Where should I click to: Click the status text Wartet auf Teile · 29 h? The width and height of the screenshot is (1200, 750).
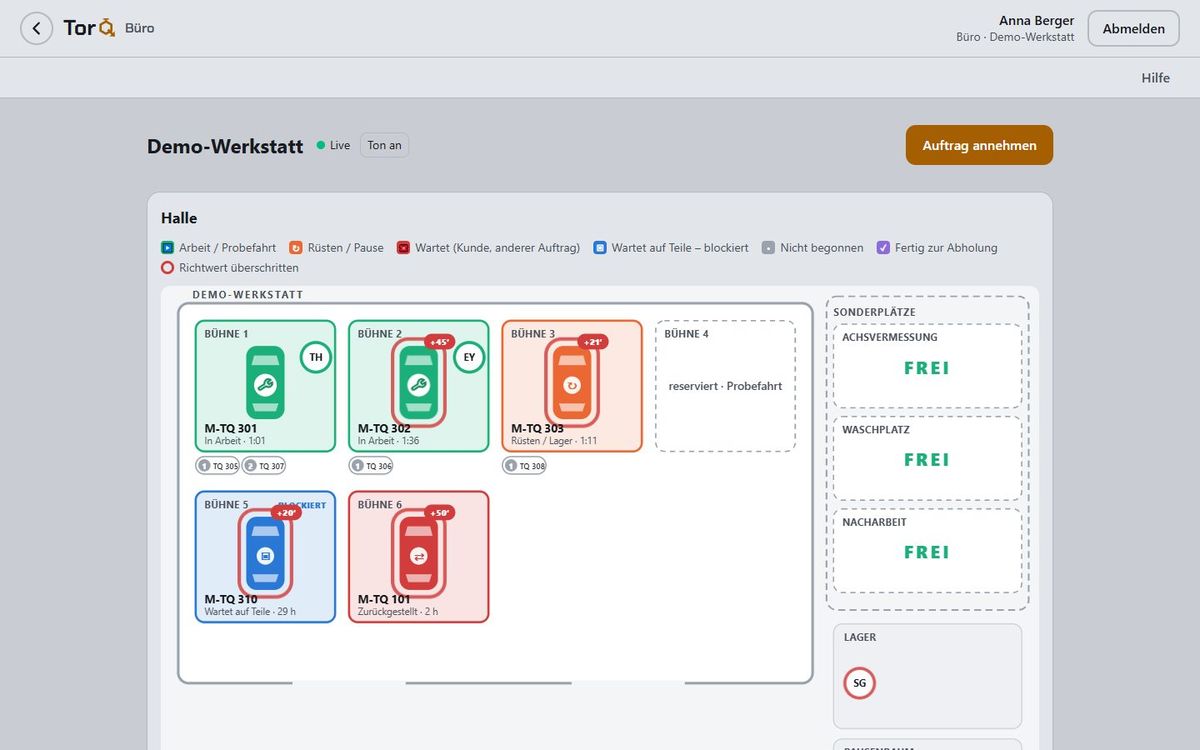[250, 612]
